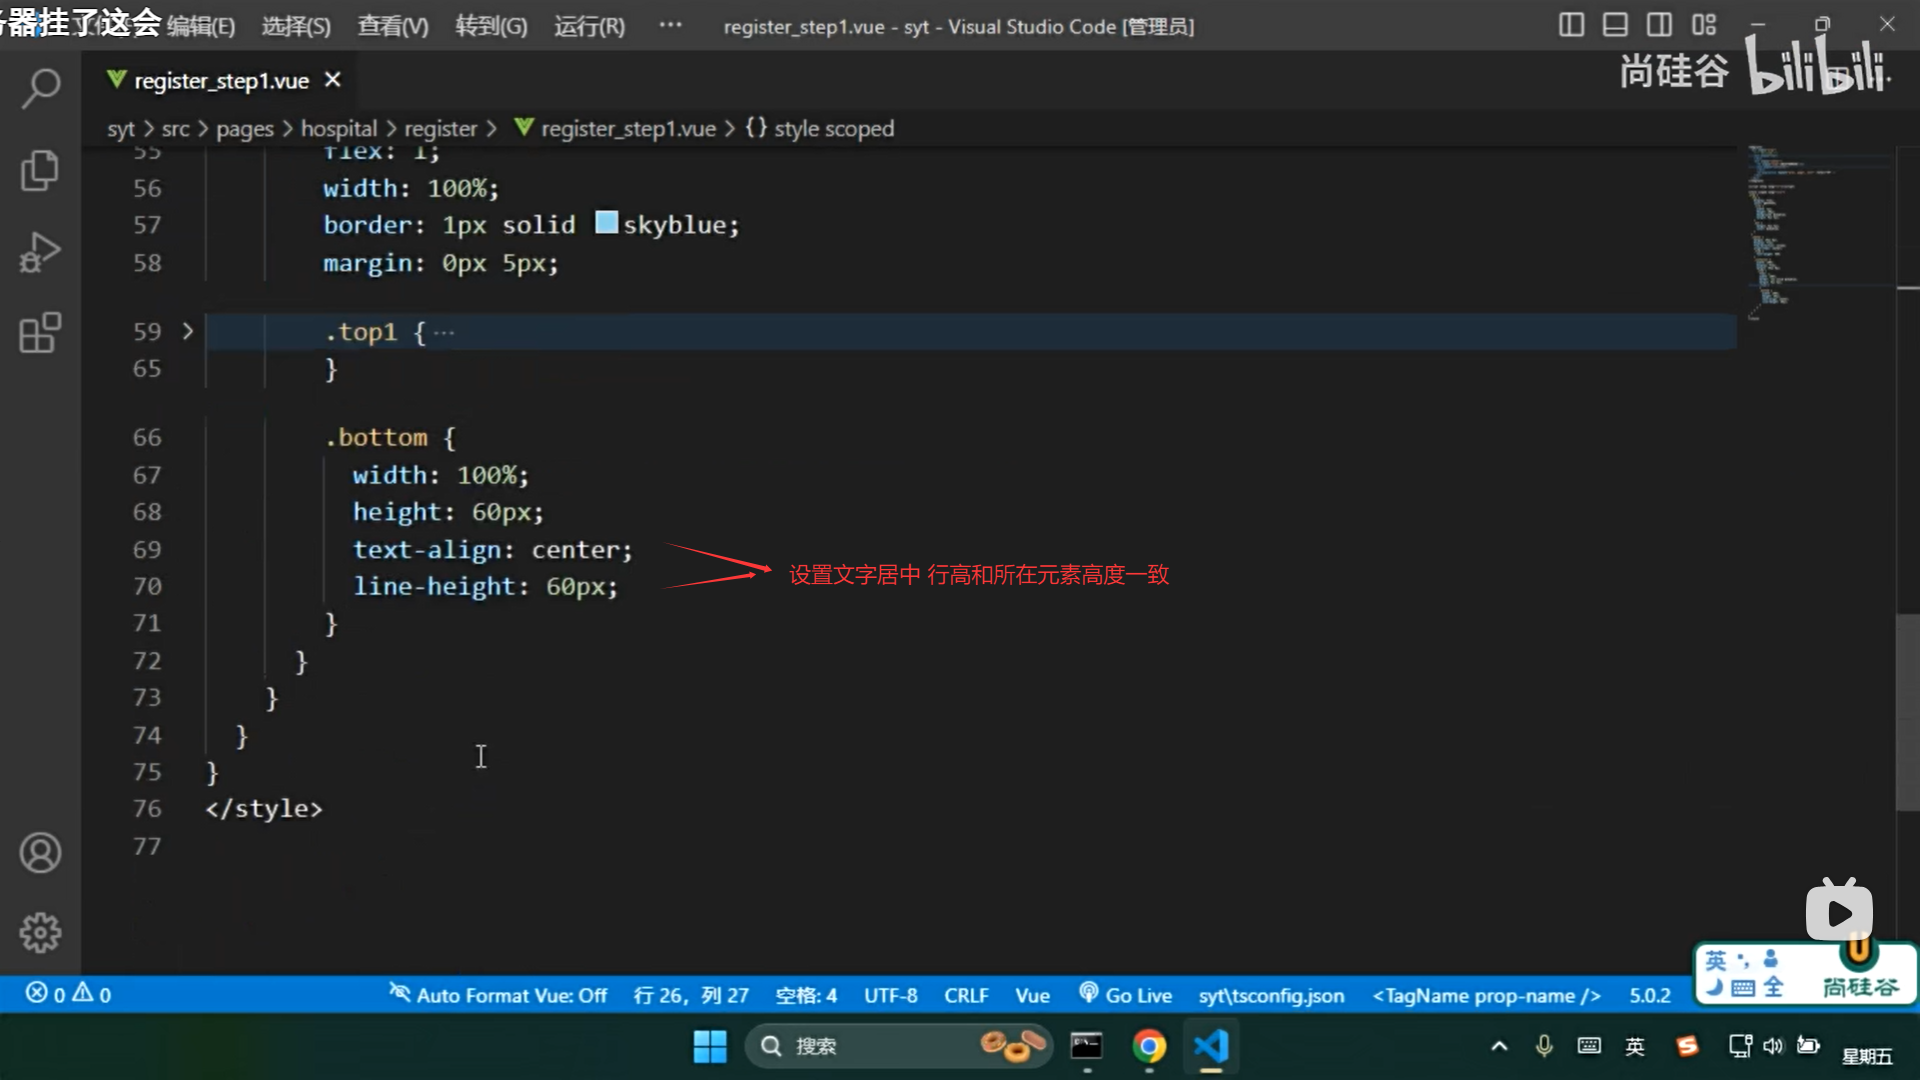Click the errors and warnings indicator

click(68, 994)
